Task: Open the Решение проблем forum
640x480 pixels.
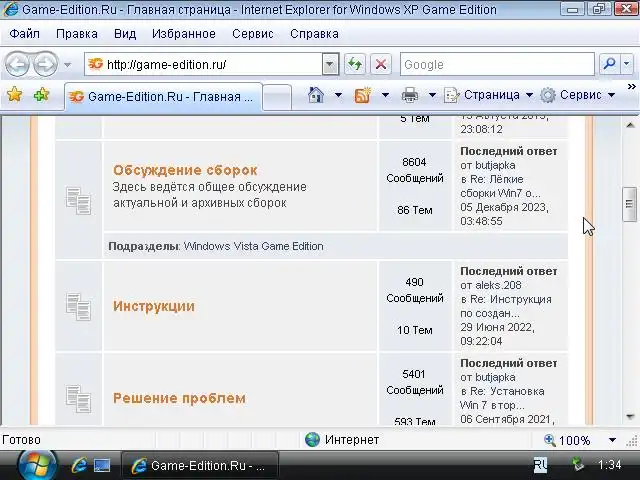Action: point(179,398)
